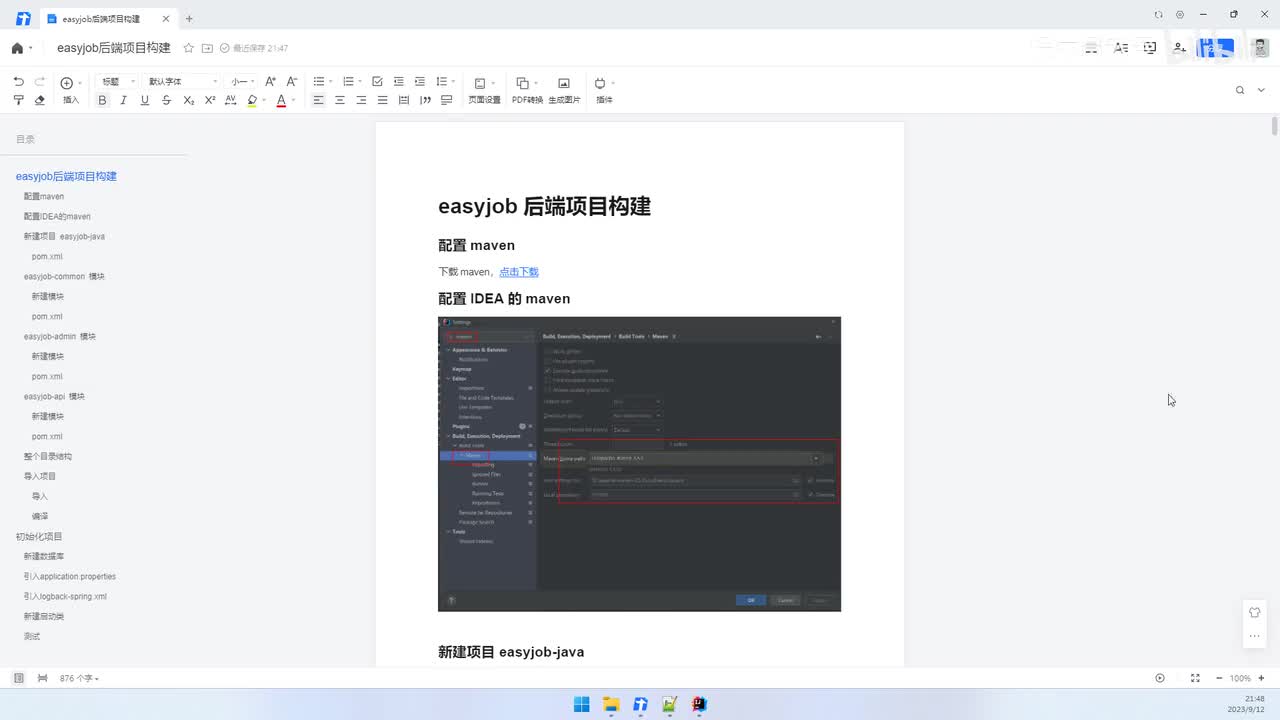Viewport: 1280px width, 720px height.
Task: Toggle superscript formatting
Action: [210, 100]
